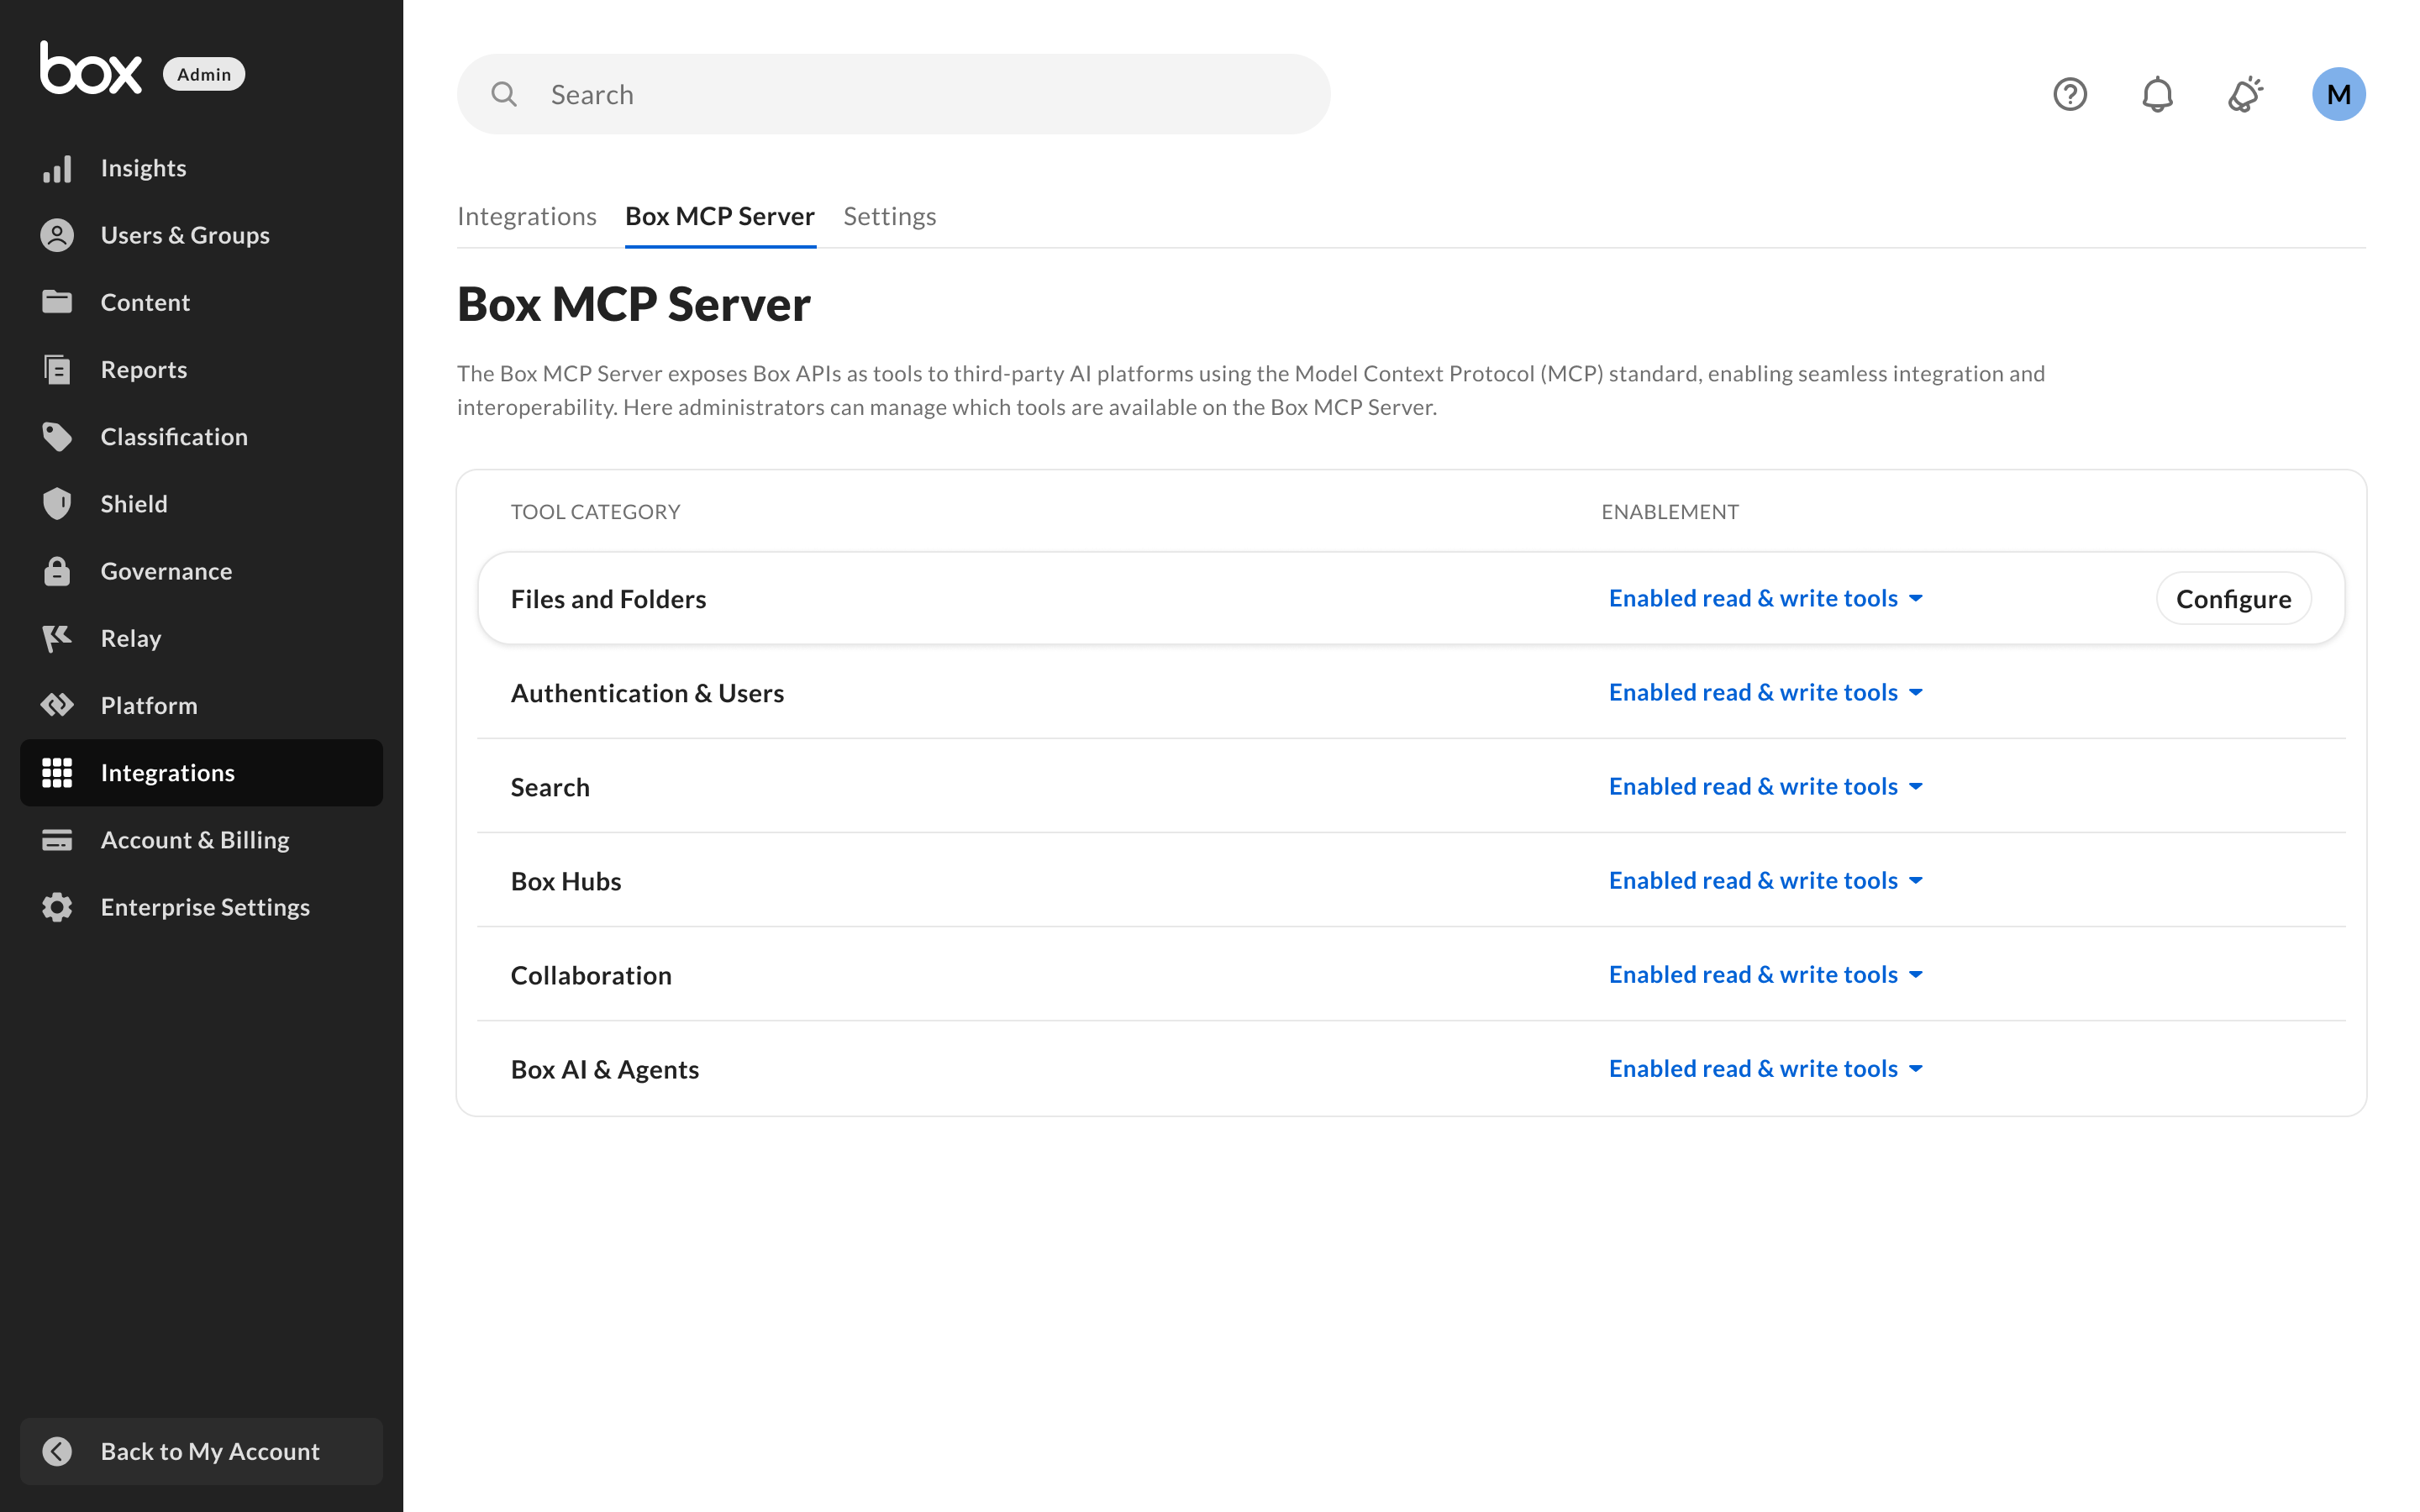The image size is (2420, 1512).
Task: Select Shield in the admin sidebar
Action: (x=133, y=503)
